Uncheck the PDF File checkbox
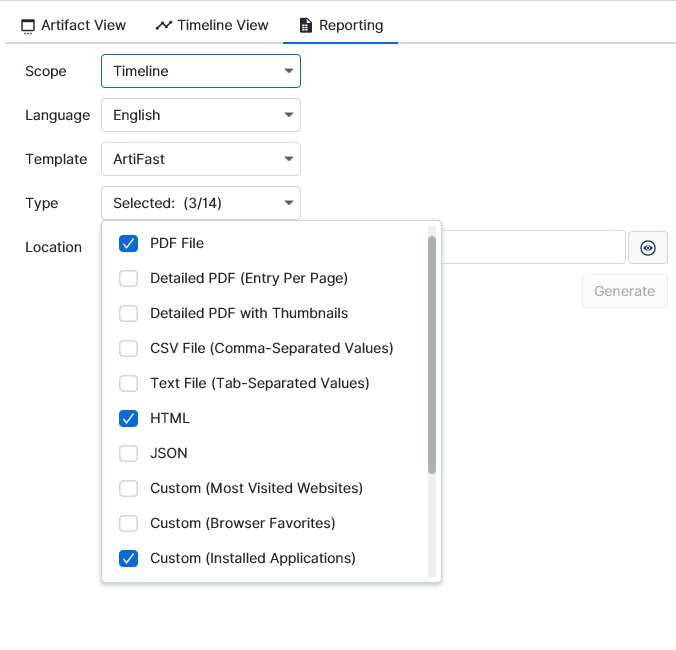Viewport: 676px width, 650px height. (x=129, y=243)
